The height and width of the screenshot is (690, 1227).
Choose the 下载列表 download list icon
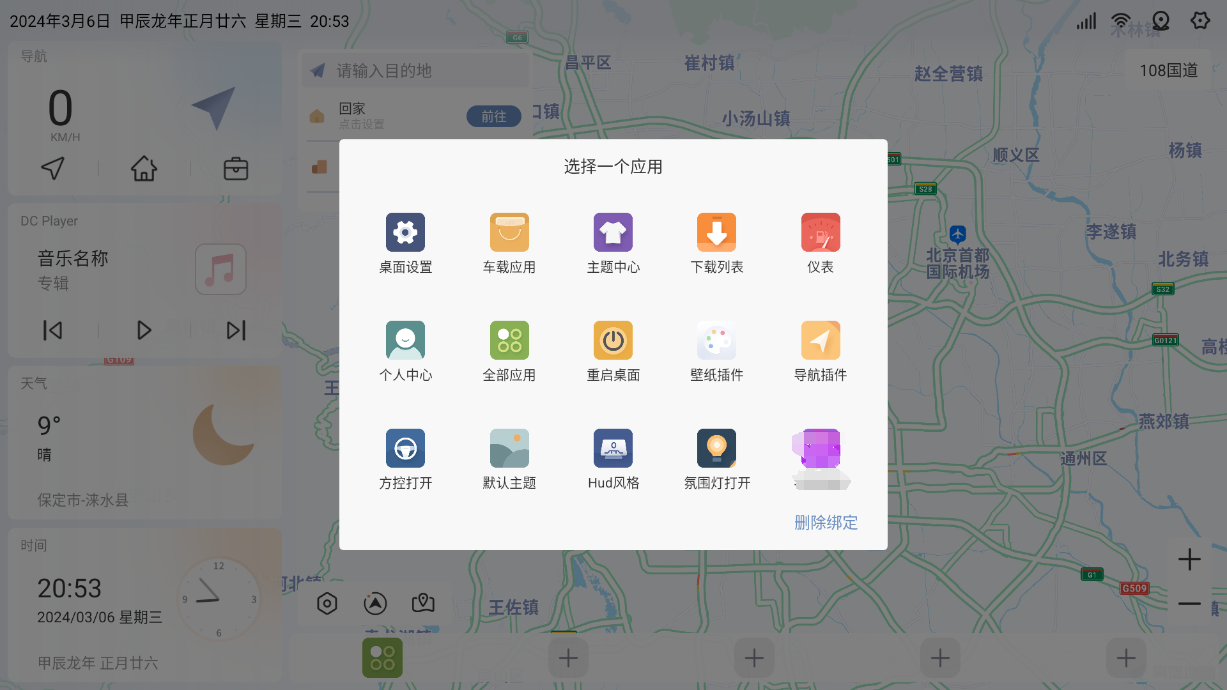coord(717,233)
